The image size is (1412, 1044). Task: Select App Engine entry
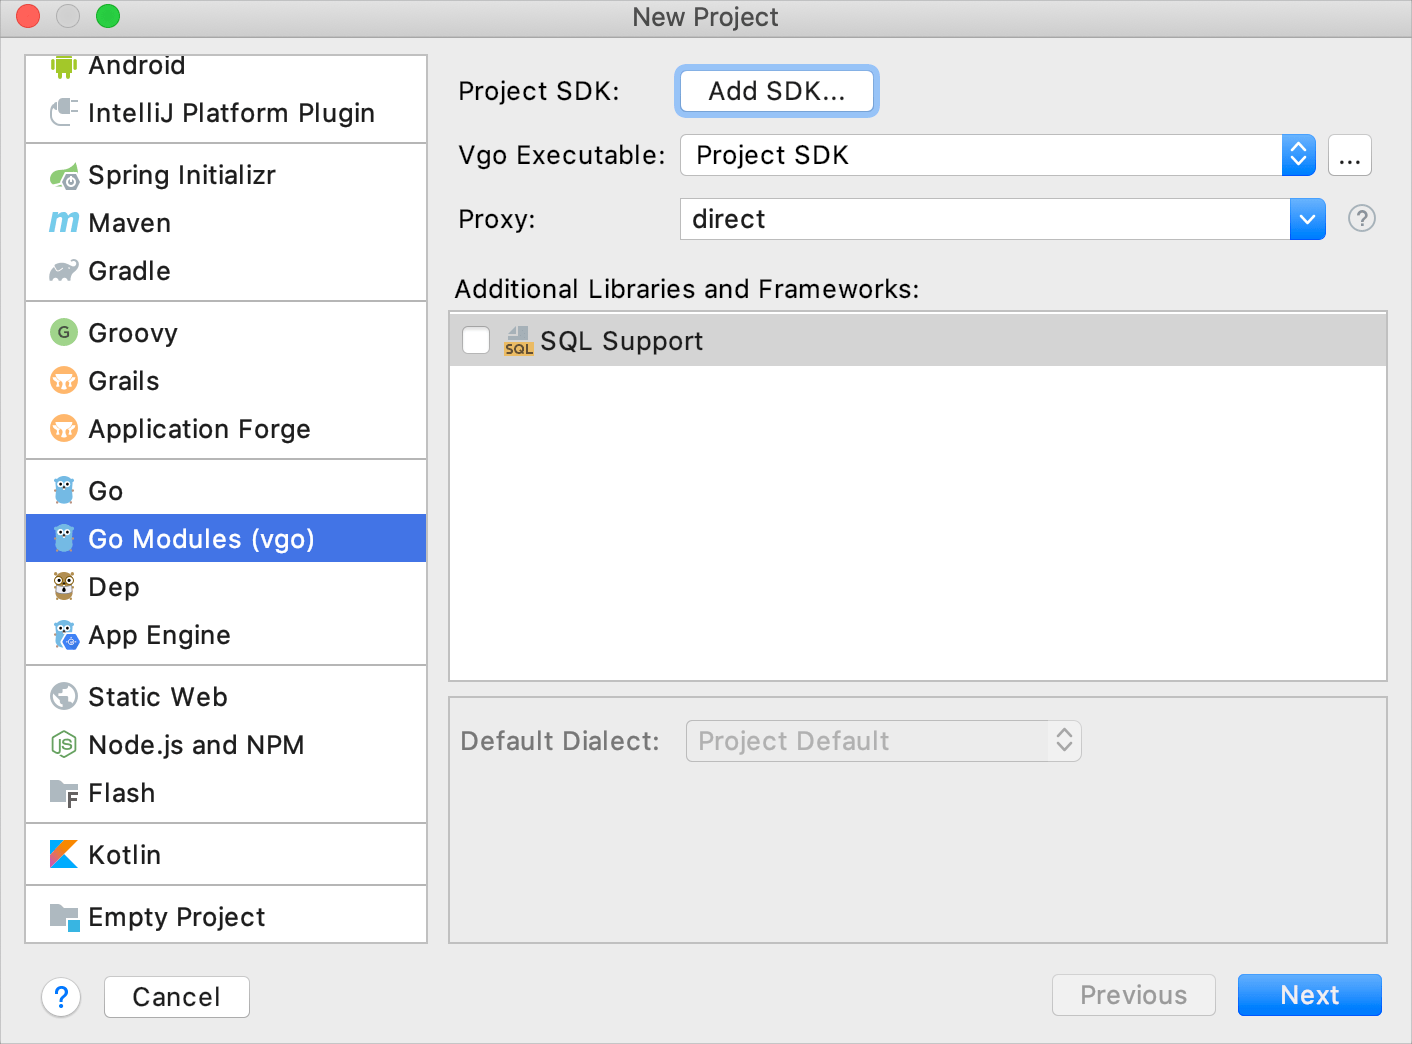tap(226, 634)
